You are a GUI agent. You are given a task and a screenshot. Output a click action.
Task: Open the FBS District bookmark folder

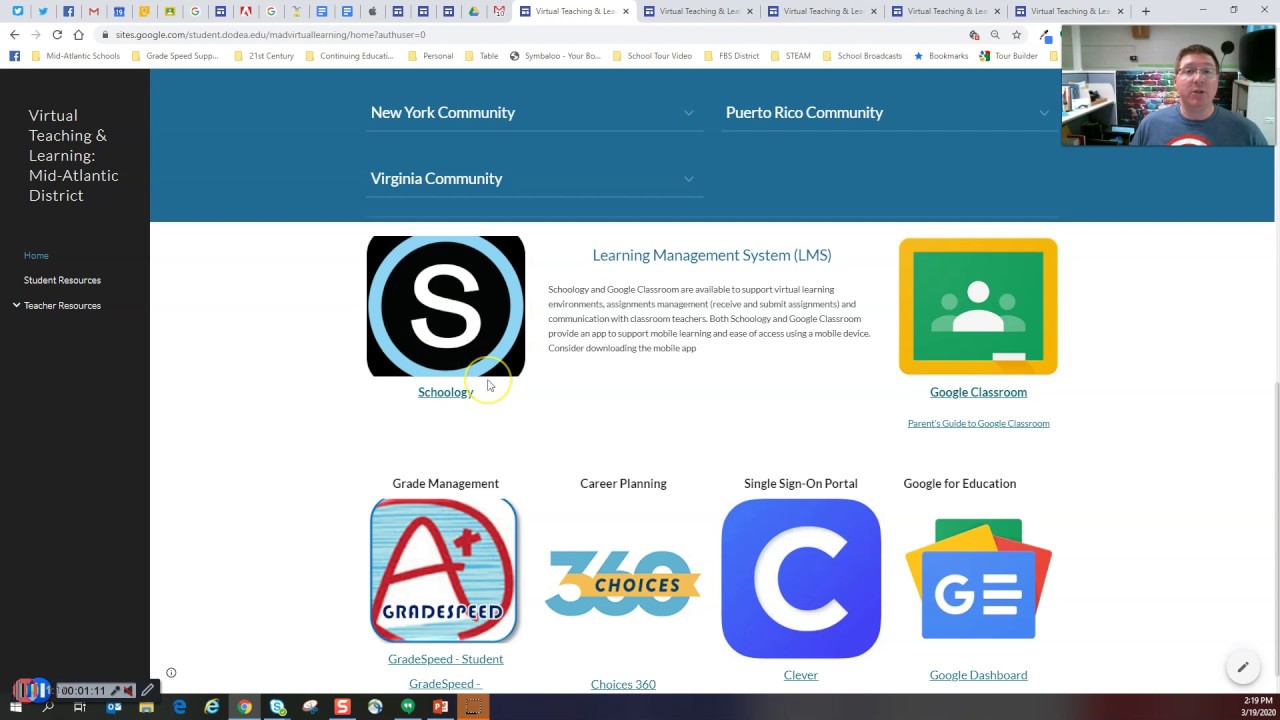click(x=732, y=56)
